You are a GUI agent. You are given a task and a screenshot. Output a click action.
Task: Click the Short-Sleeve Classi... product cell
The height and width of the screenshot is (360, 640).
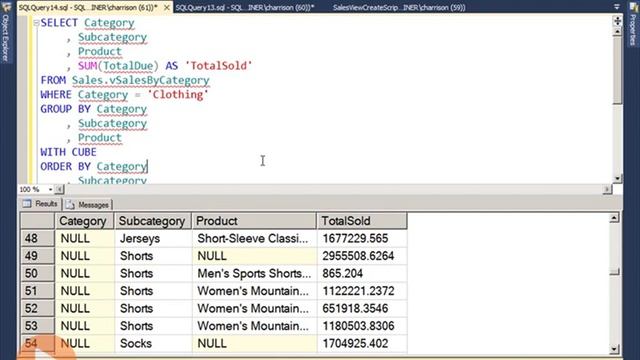254,238
